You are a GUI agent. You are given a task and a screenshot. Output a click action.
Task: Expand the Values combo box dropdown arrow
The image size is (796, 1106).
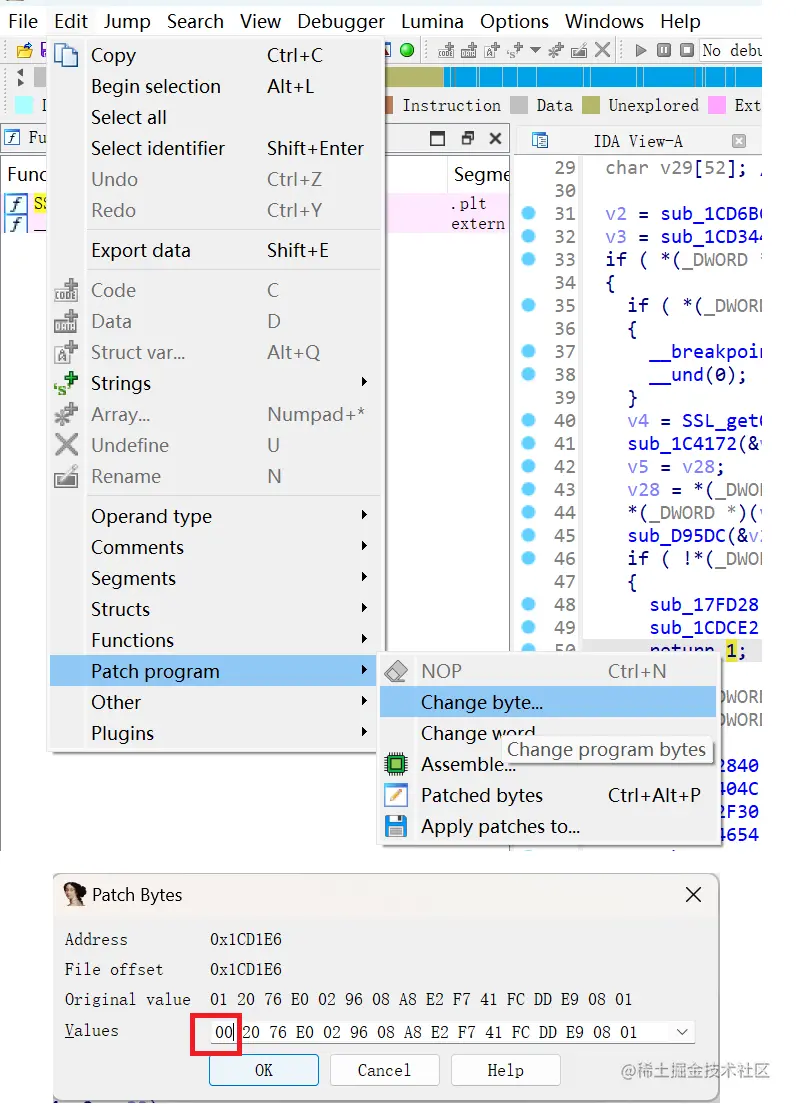coord(682,1032)
